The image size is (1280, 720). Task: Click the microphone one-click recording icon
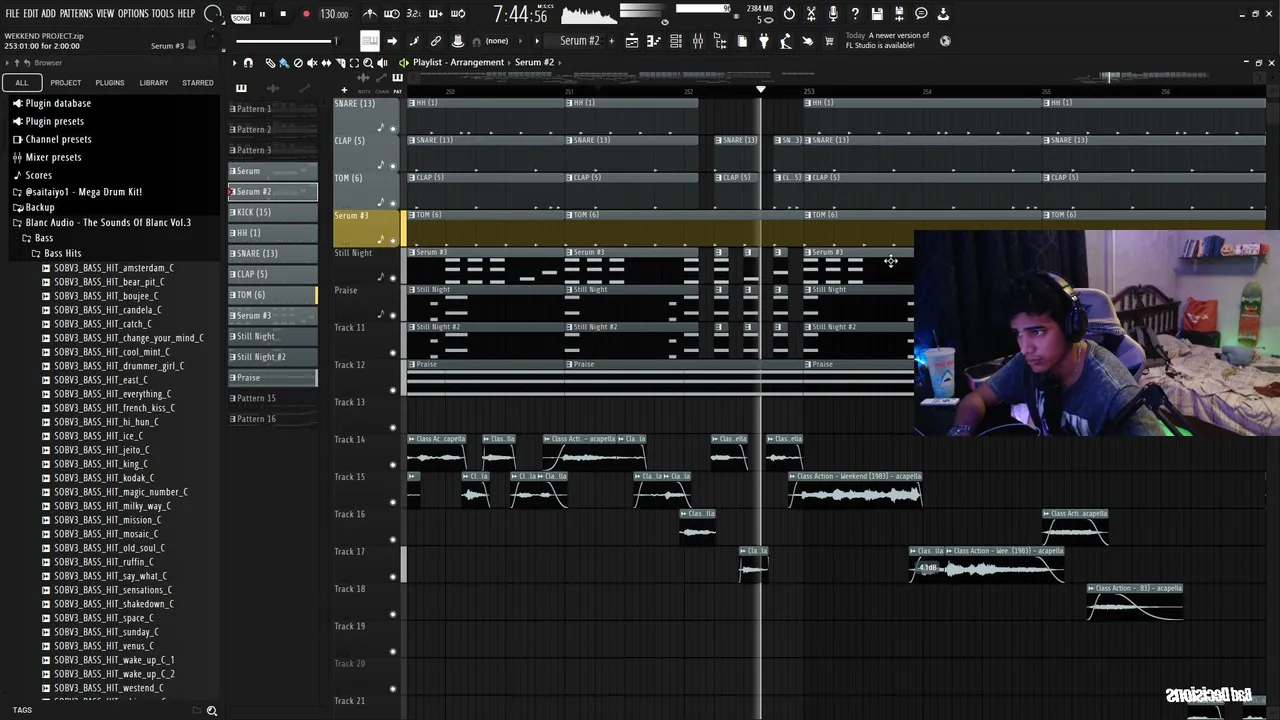[x=832, y=14]
